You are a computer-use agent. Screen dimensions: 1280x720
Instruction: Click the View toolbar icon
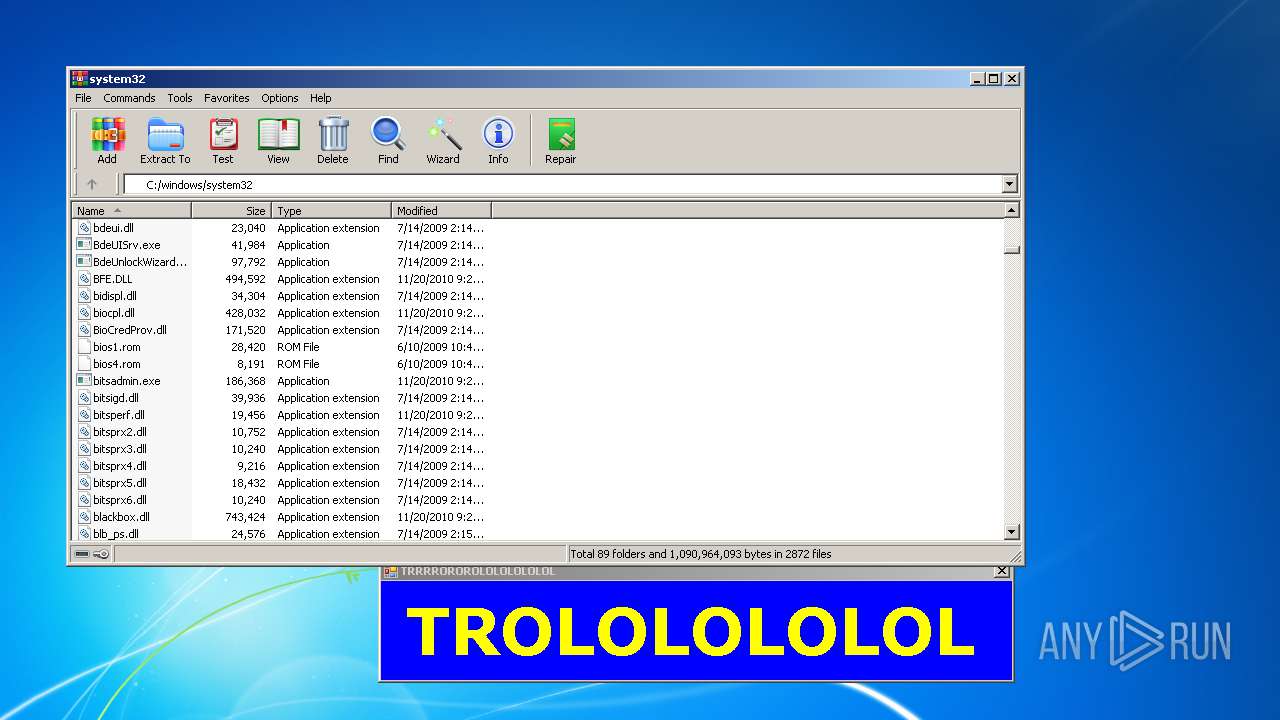pyautogui.click(x=278, y=140)
